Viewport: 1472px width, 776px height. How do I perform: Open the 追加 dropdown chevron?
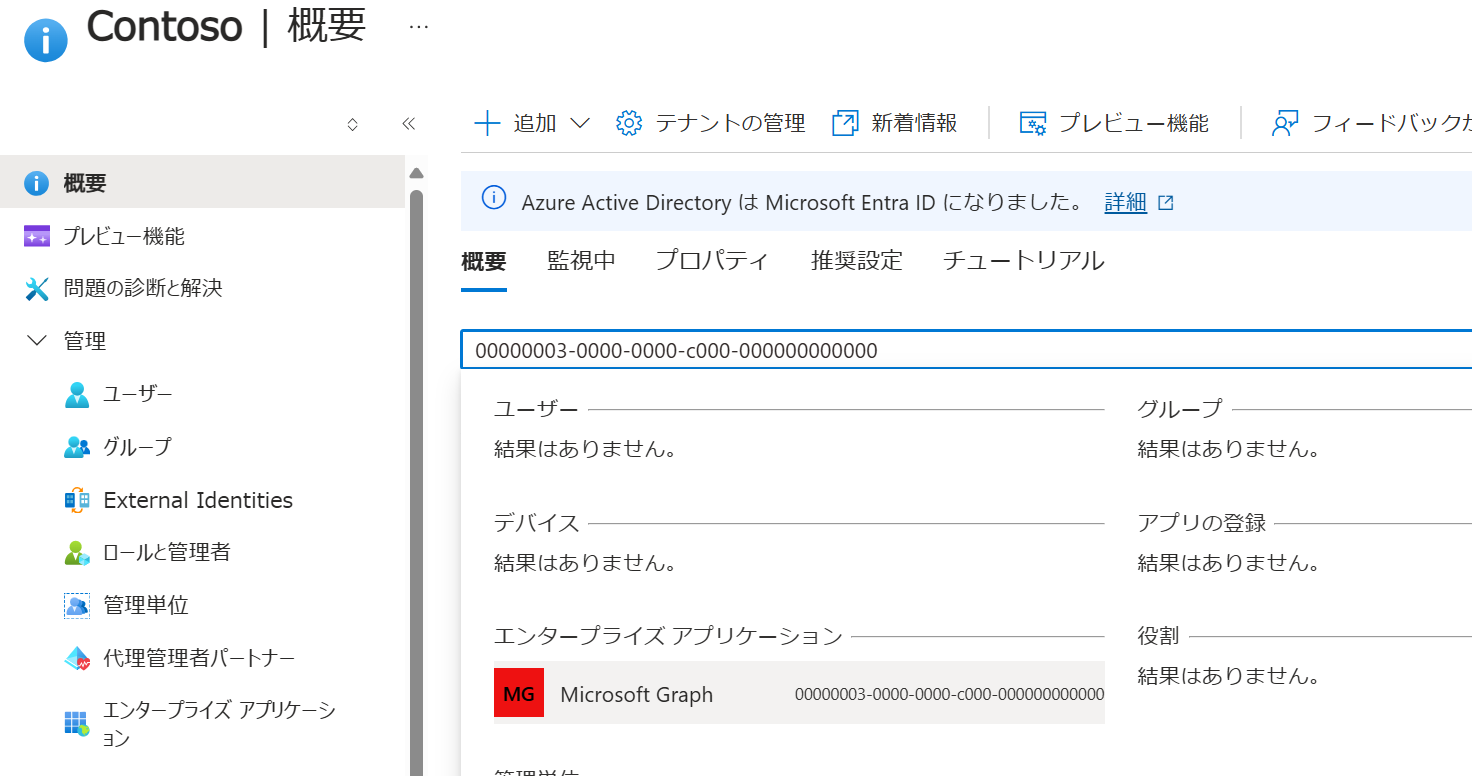[x=580, y=123]
